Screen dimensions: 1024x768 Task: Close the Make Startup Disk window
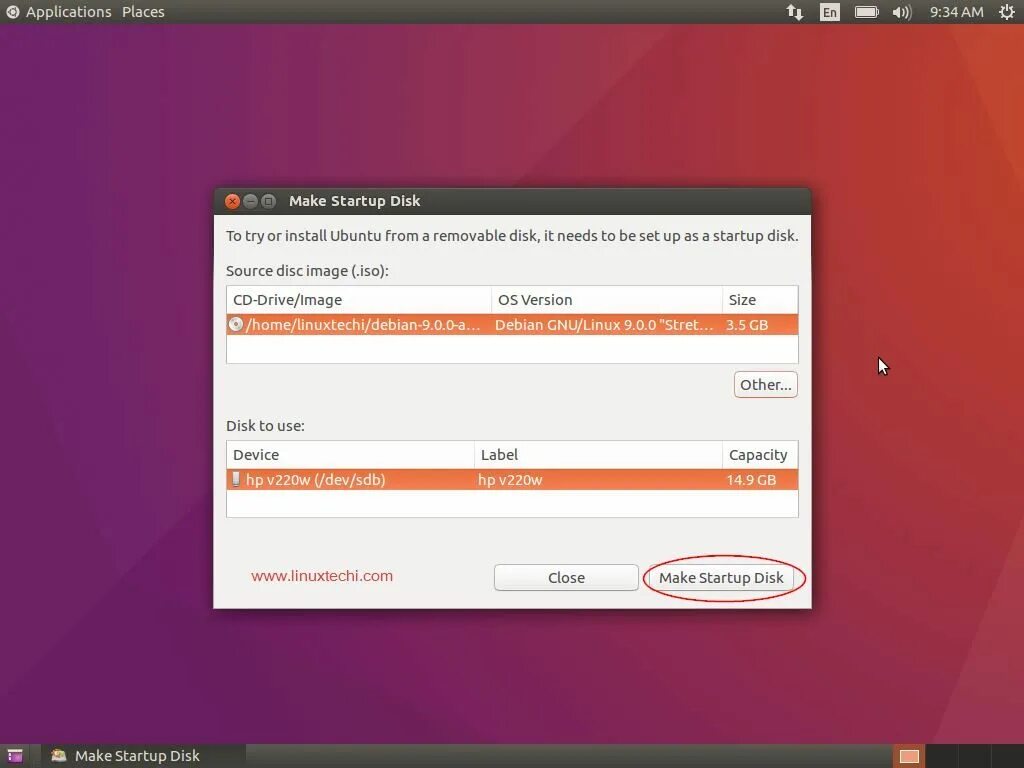coord(232,201)
